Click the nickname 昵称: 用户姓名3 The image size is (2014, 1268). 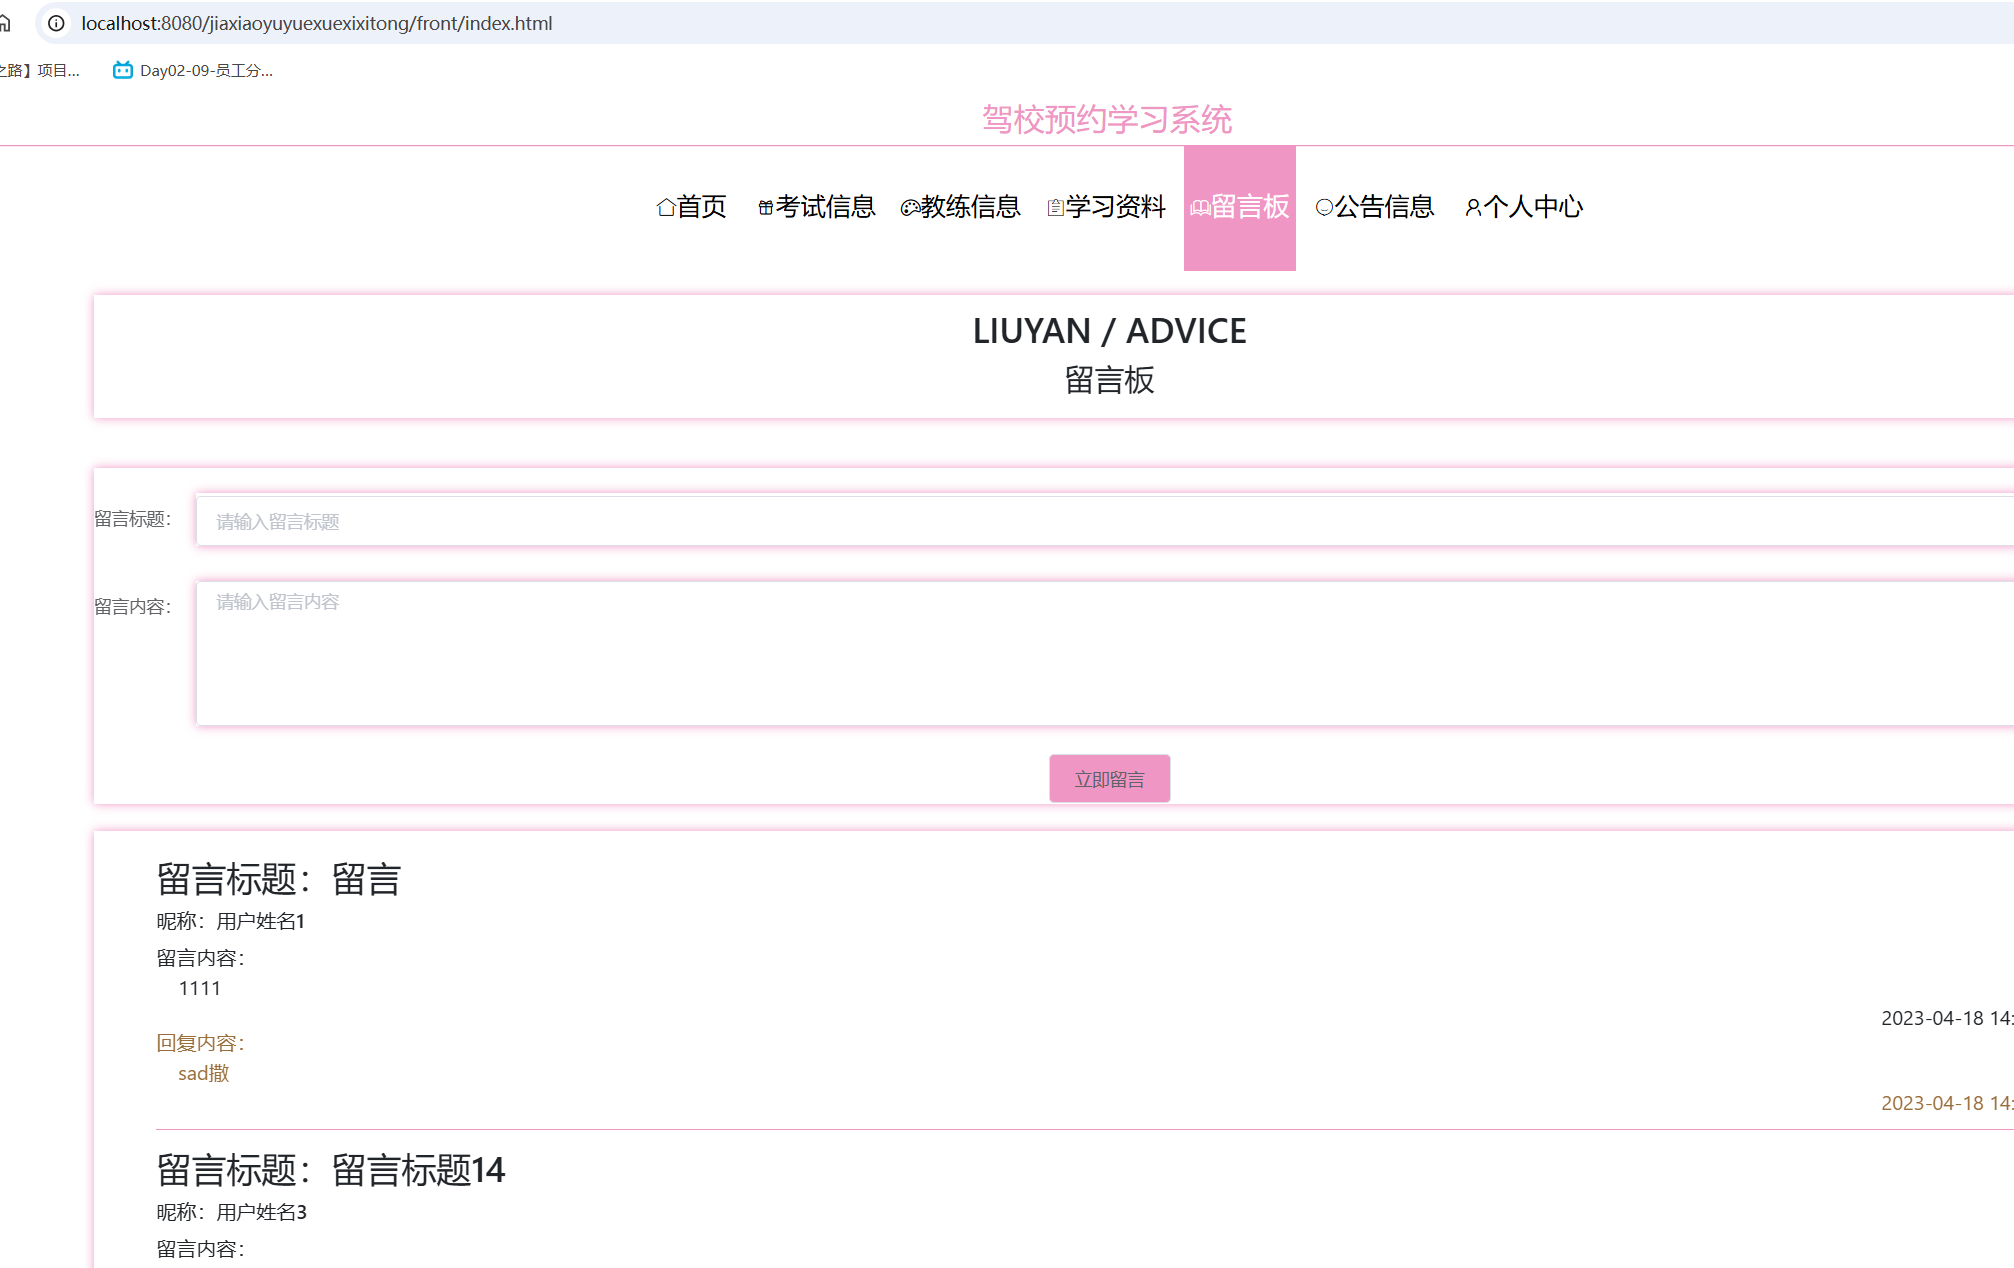[232, 1212]
